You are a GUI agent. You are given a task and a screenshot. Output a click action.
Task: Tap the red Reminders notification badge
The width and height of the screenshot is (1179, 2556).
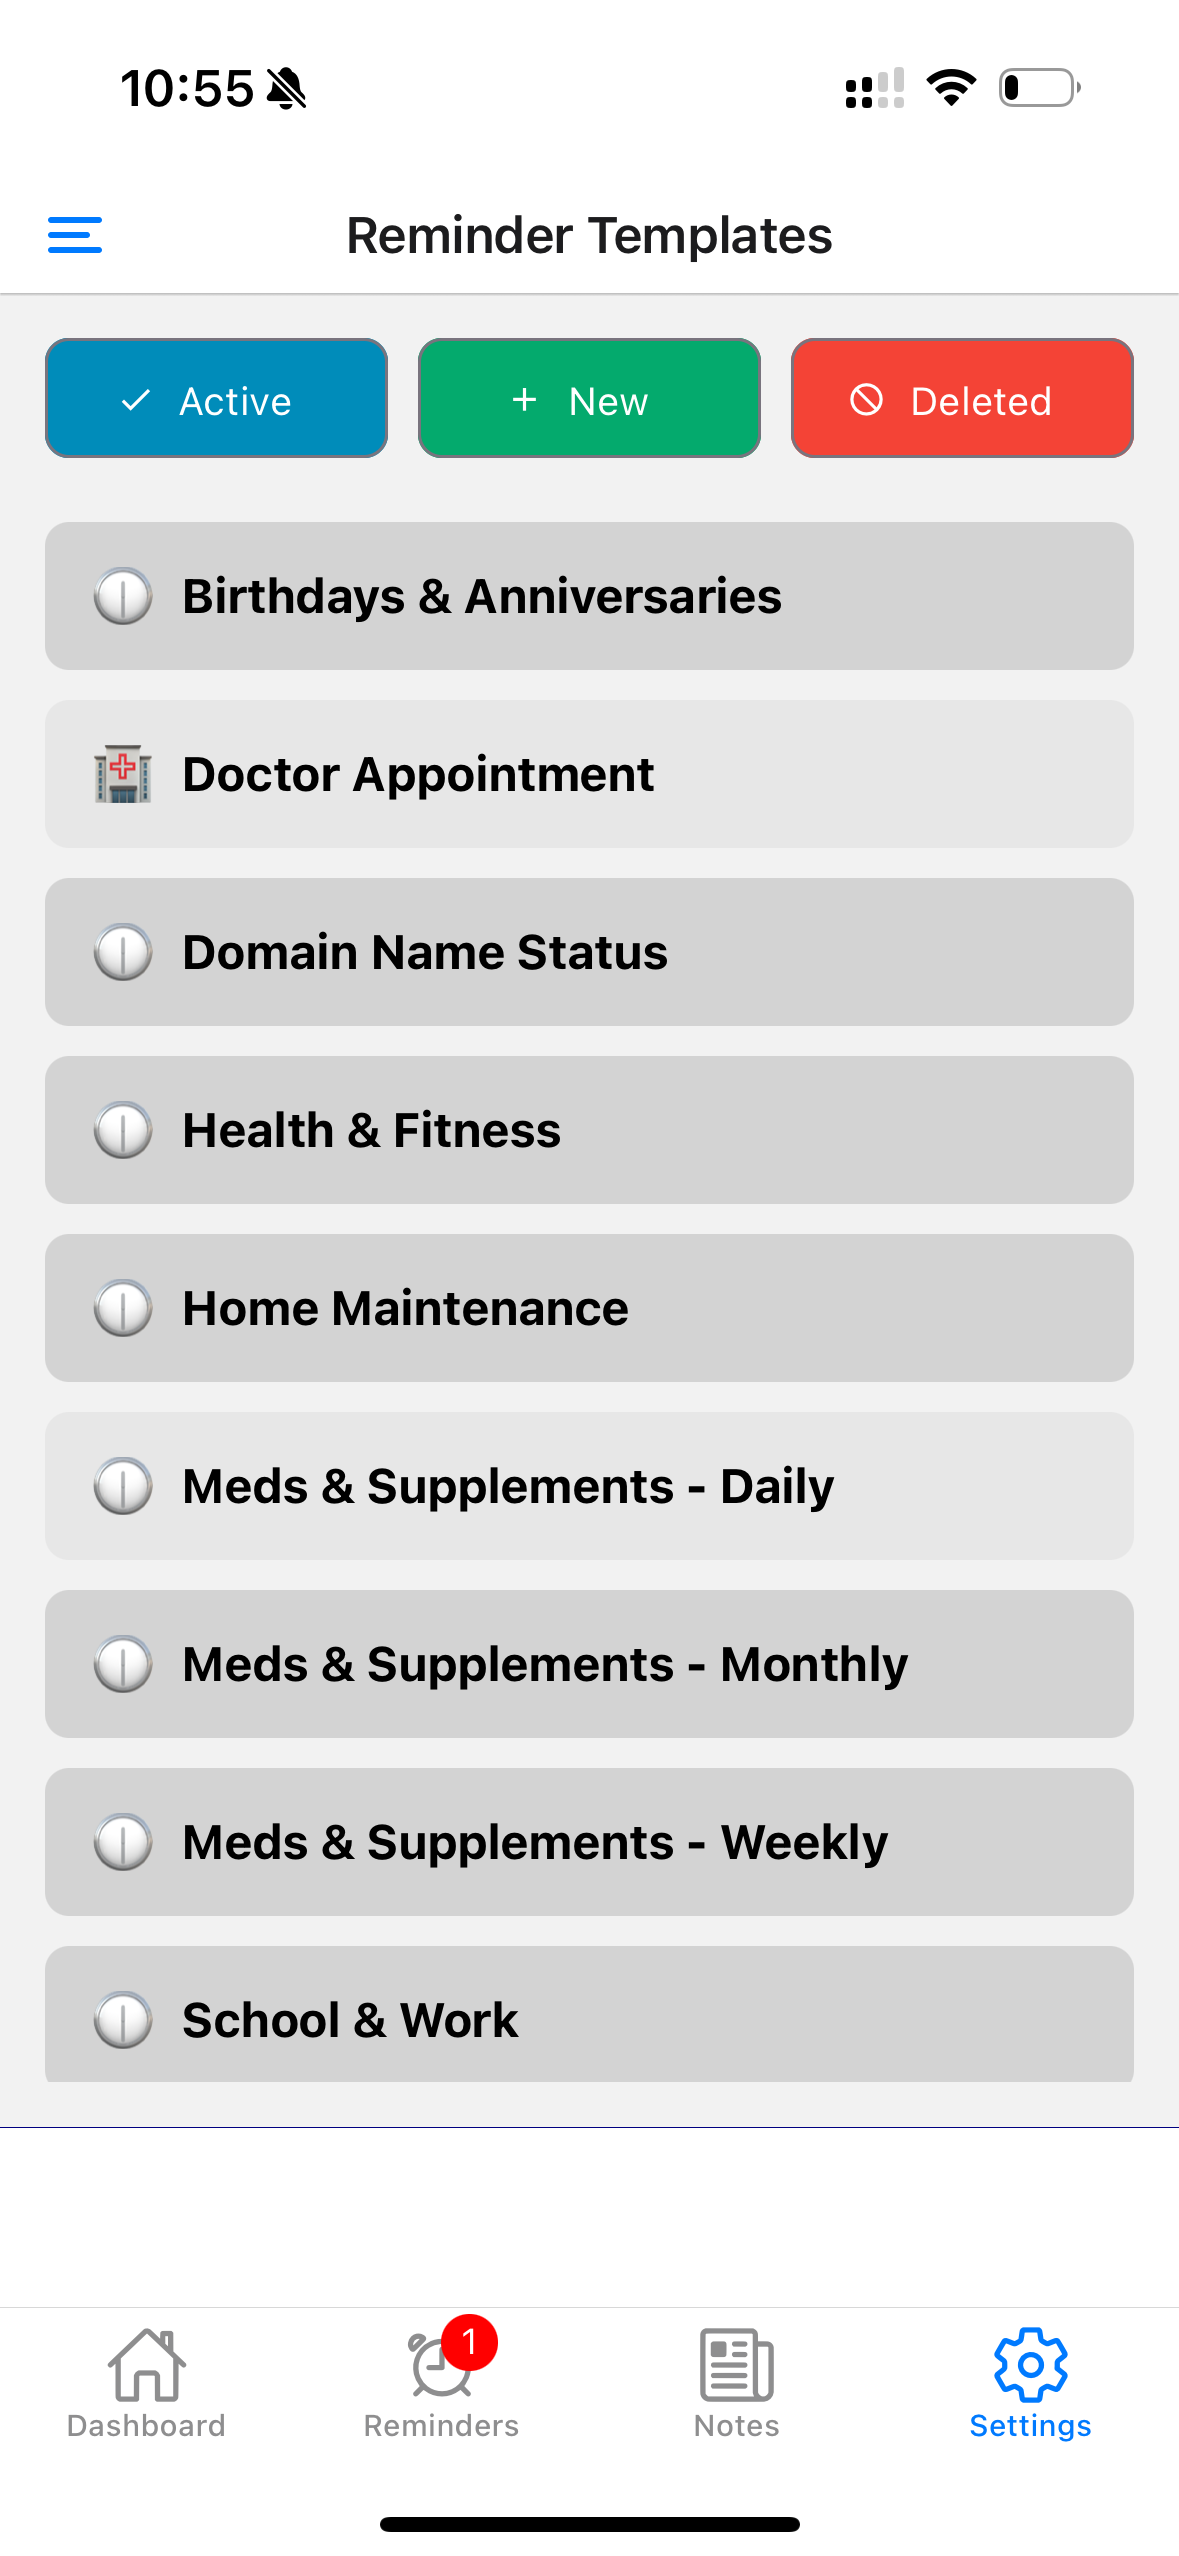(x=469, y=2342)
